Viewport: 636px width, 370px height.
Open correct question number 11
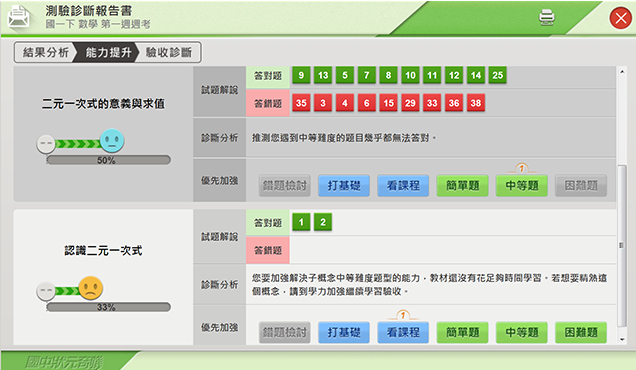432,75
